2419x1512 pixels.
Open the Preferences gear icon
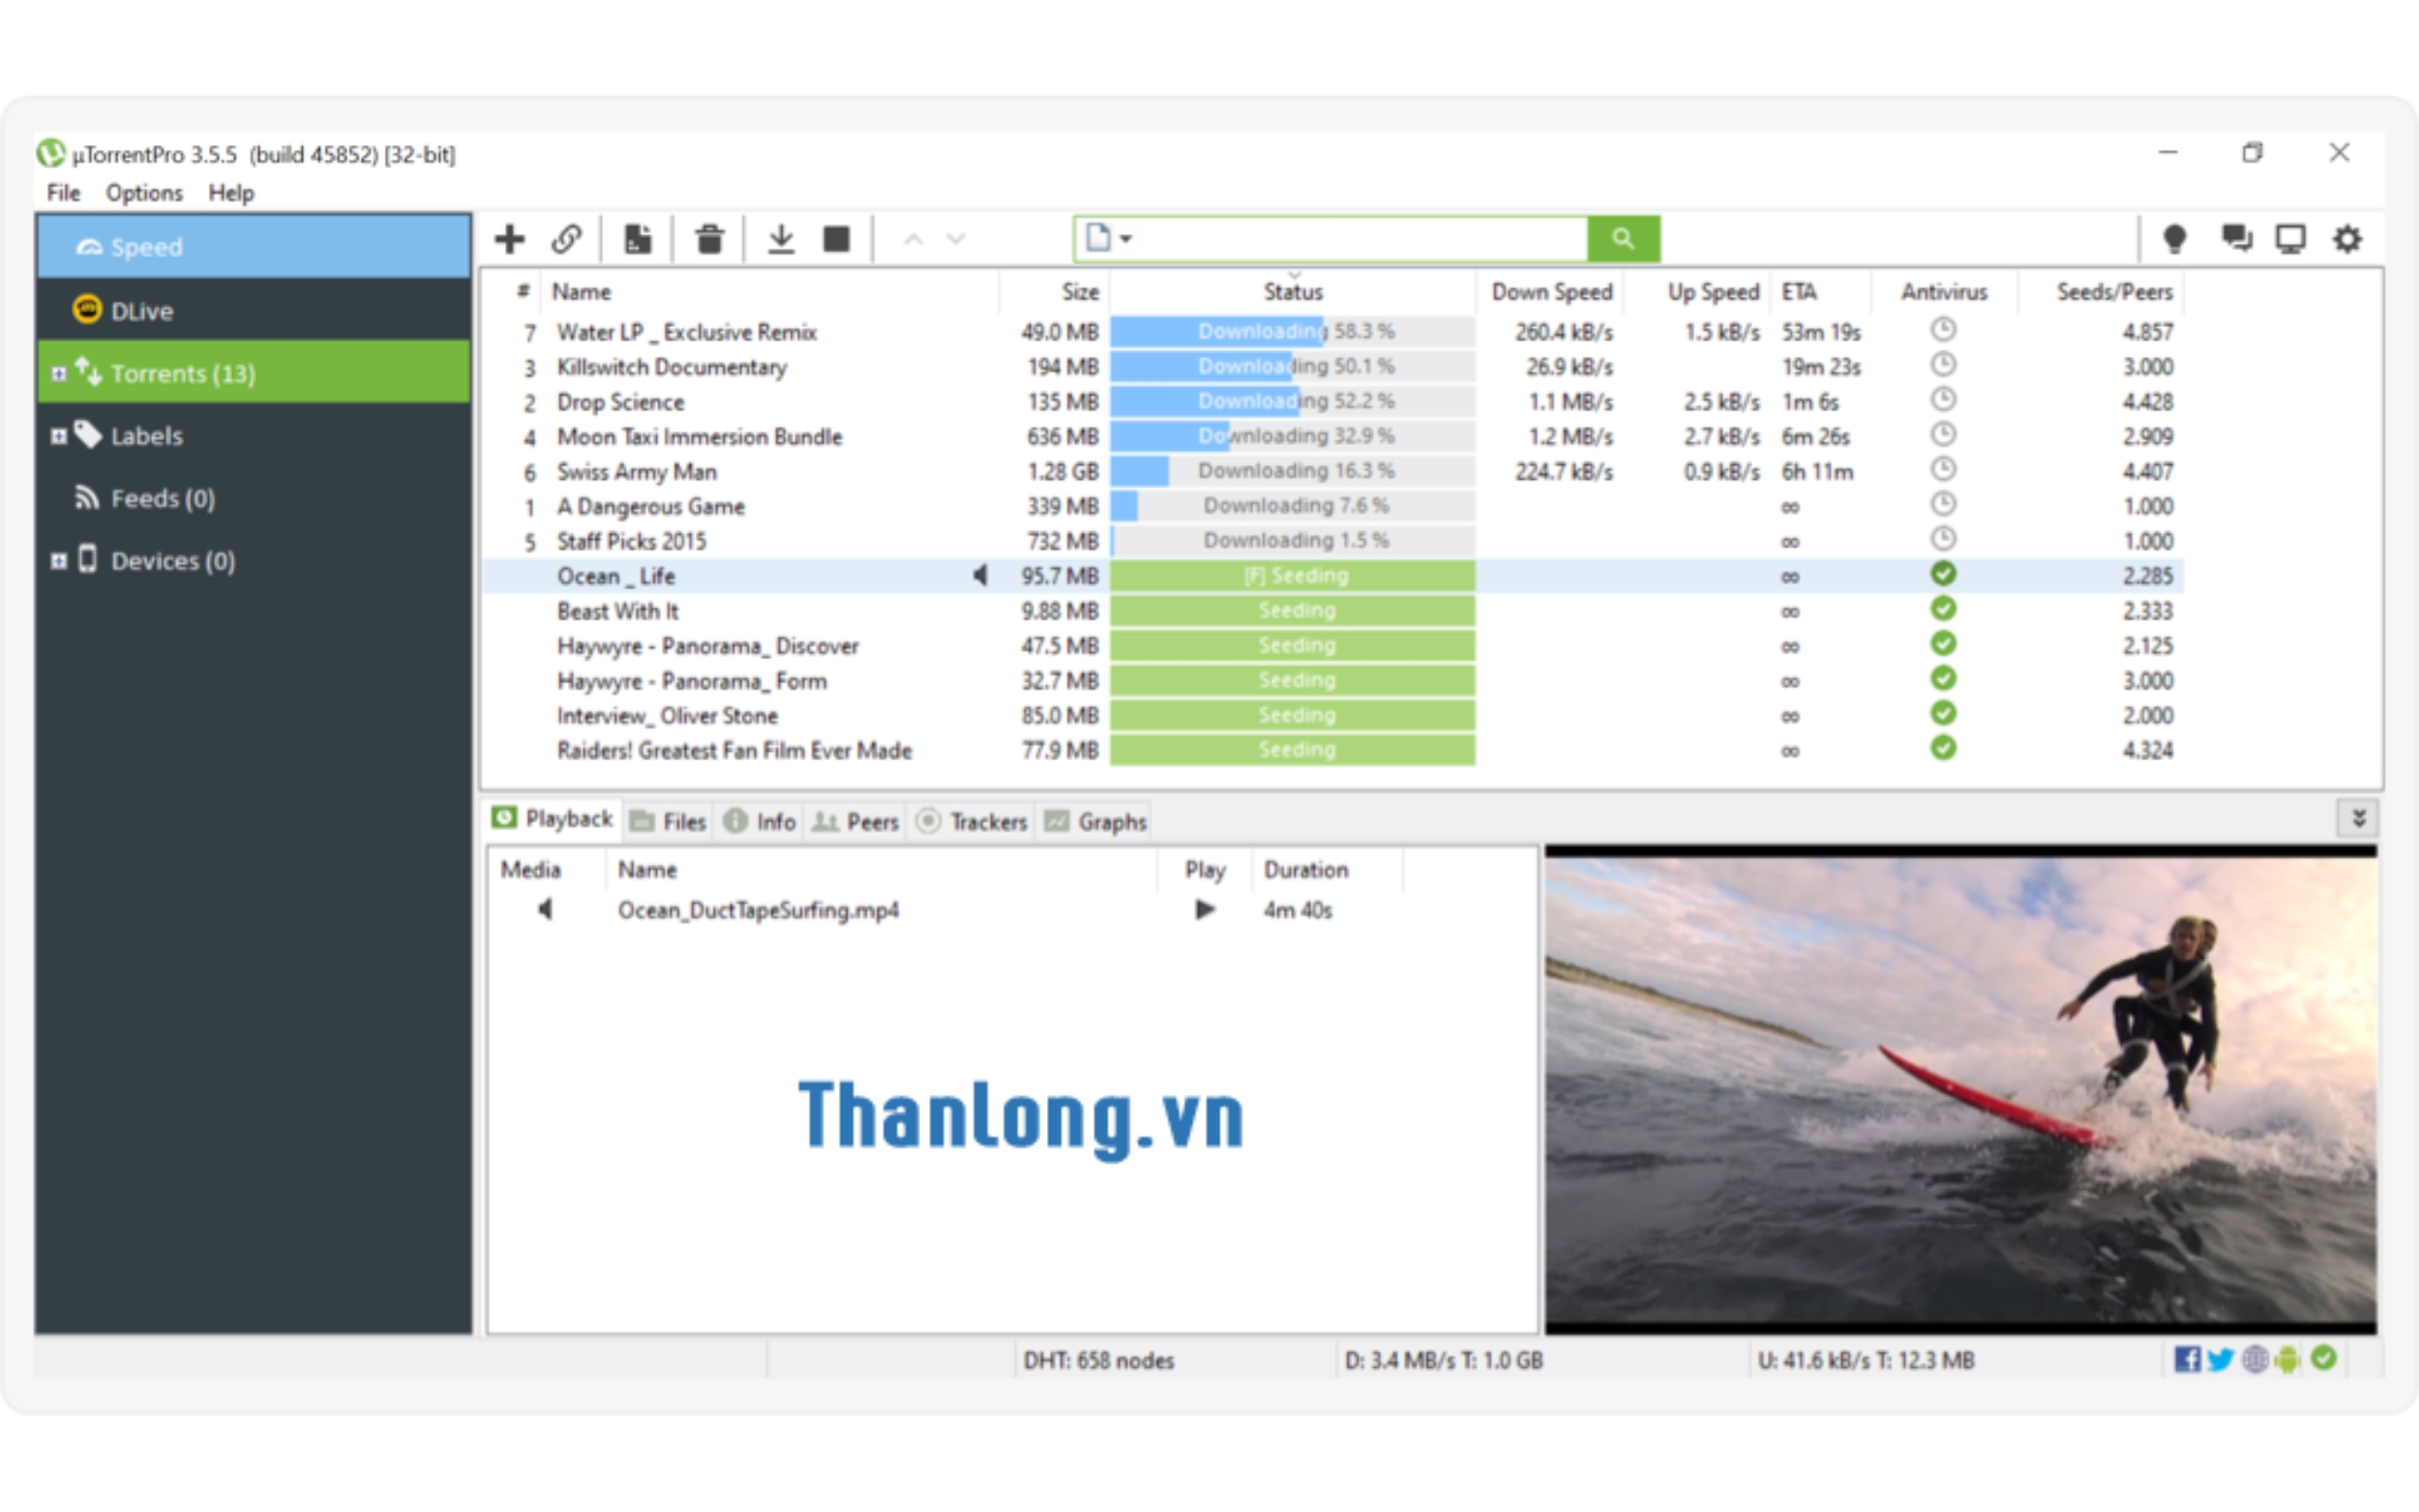tap(2347, 239)
